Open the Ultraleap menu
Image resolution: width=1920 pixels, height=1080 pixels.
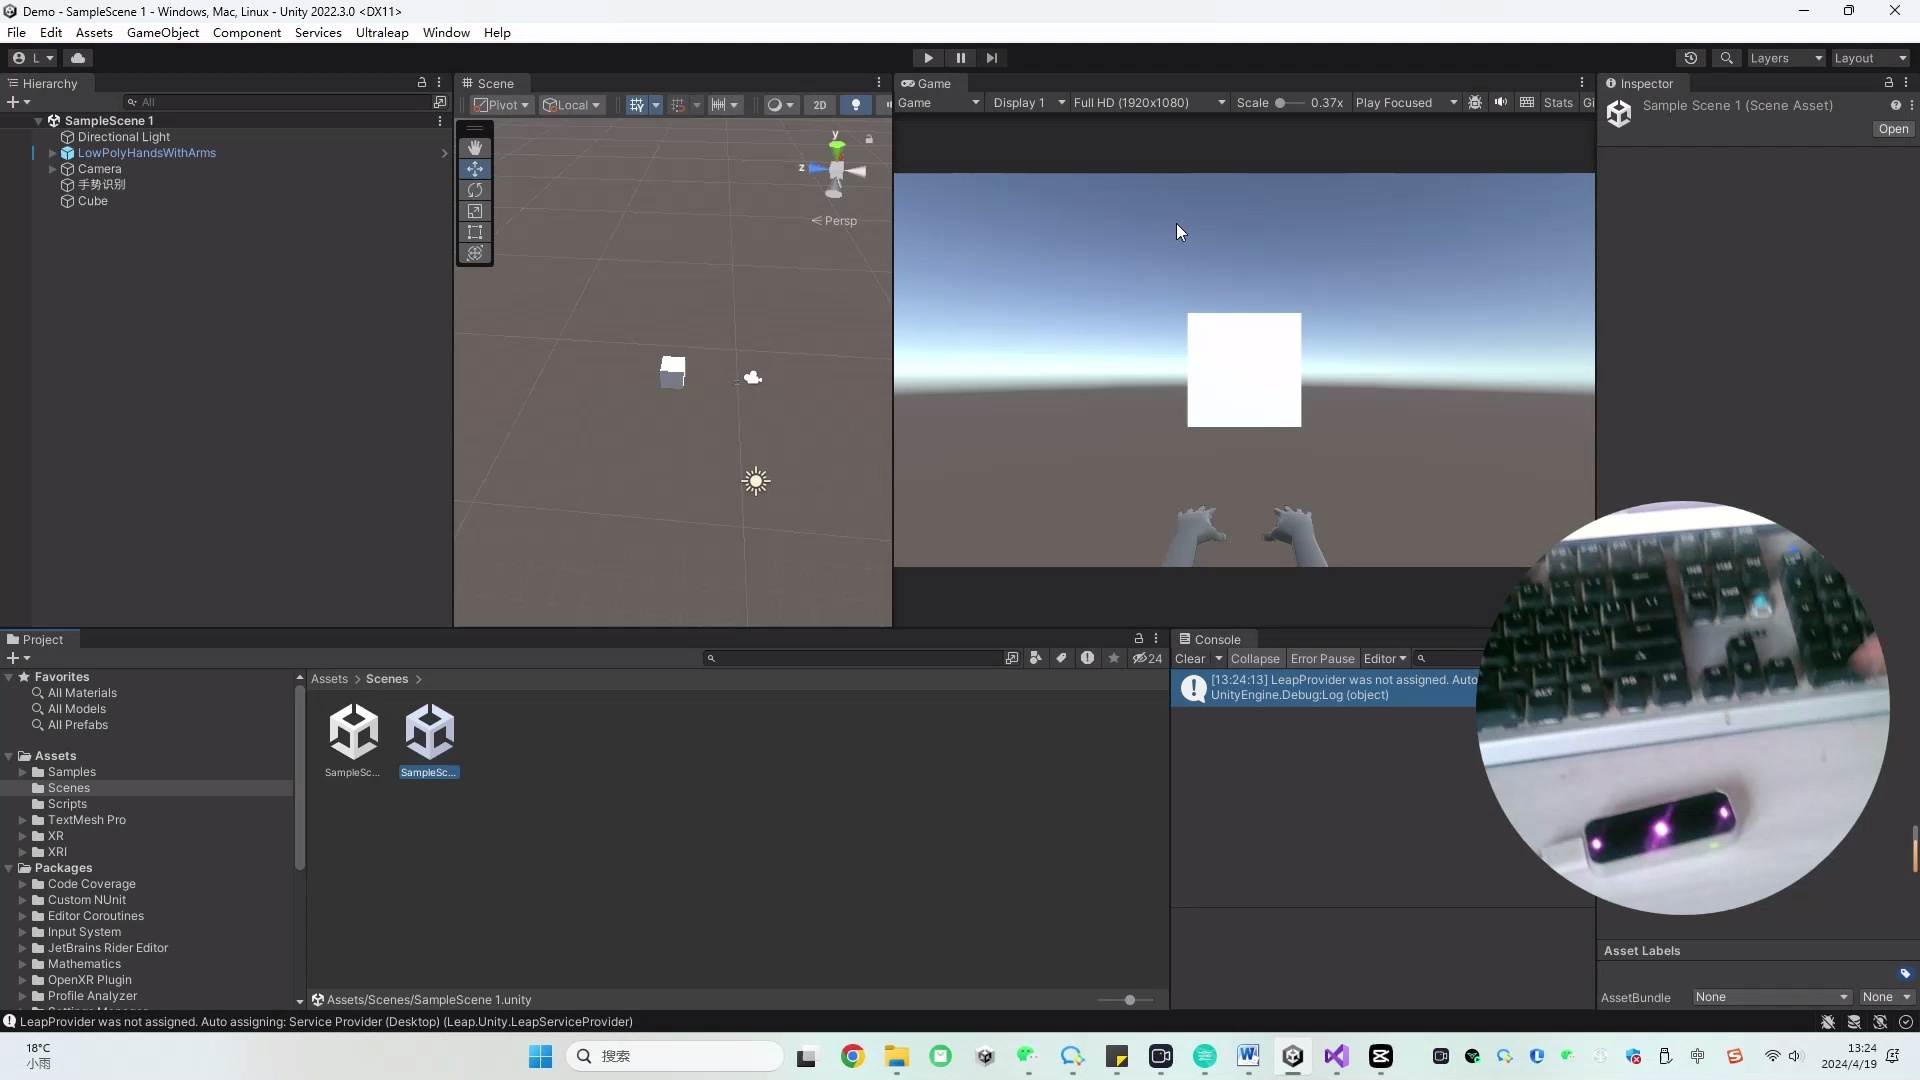tap(382, 32)
